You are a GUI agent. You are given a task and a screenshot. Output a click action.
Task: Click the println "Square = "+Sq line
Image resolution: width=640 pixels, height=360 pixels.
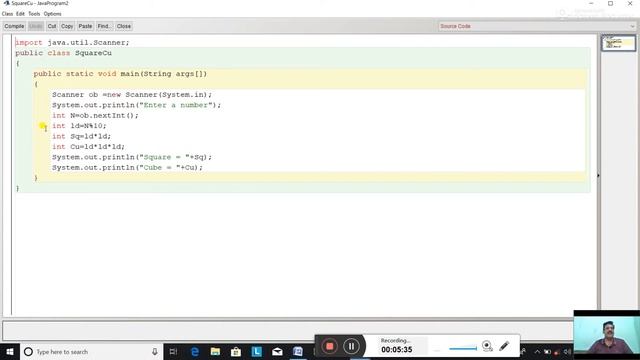[132, 157]
